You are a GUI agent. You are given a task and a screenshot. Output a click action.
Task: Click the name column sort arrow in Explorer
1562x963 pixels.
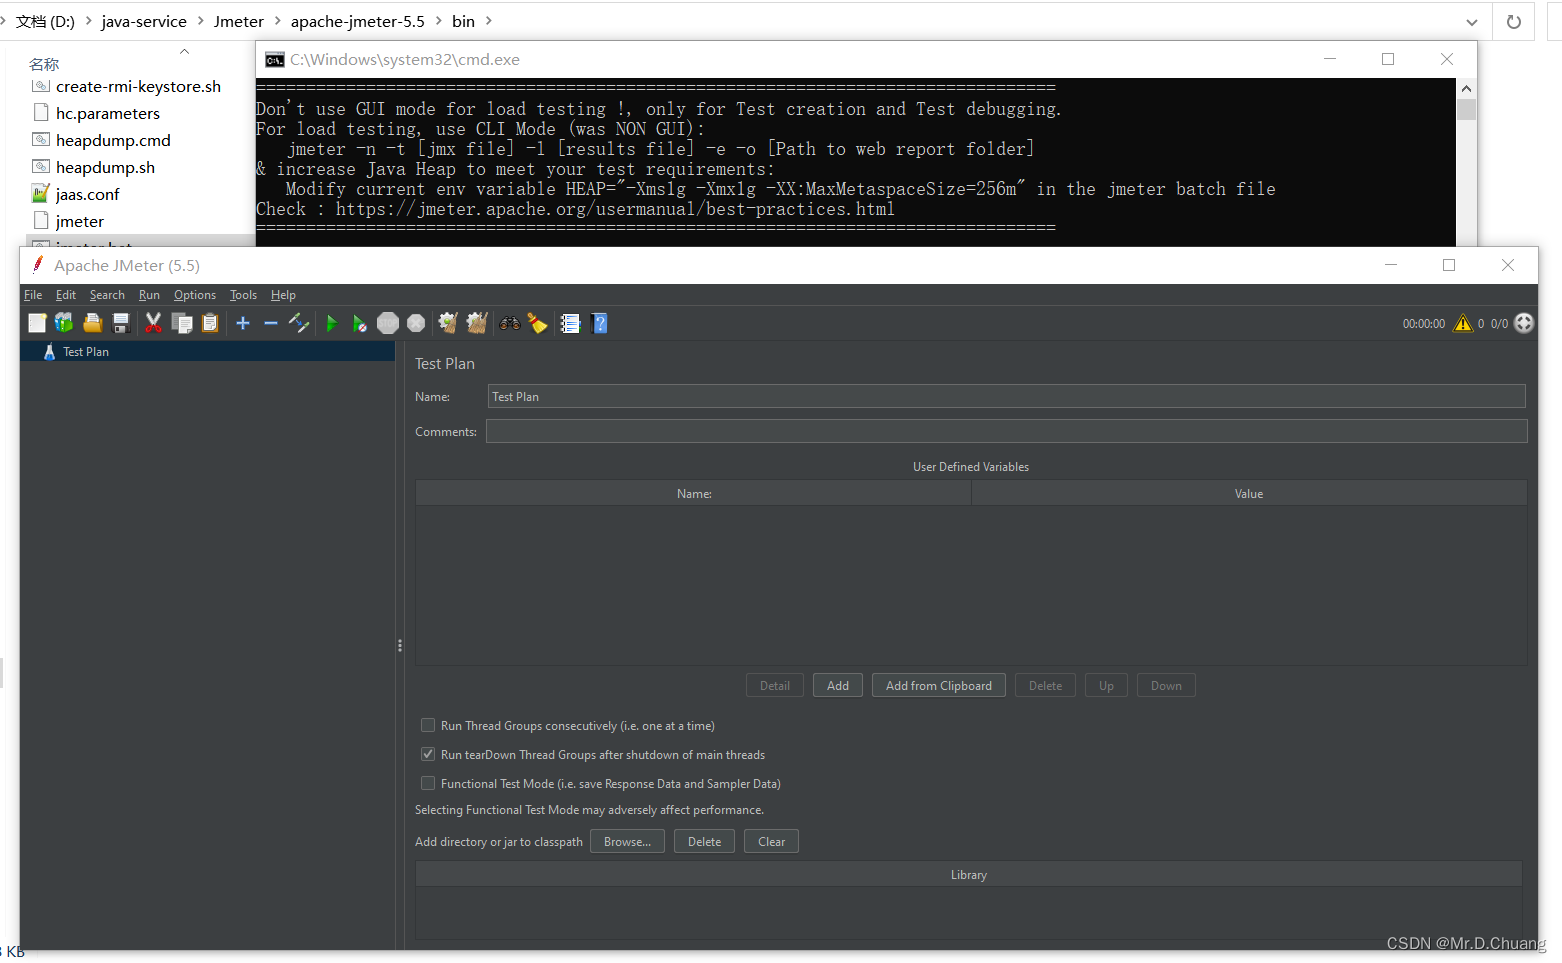click(x=184, y=51)
